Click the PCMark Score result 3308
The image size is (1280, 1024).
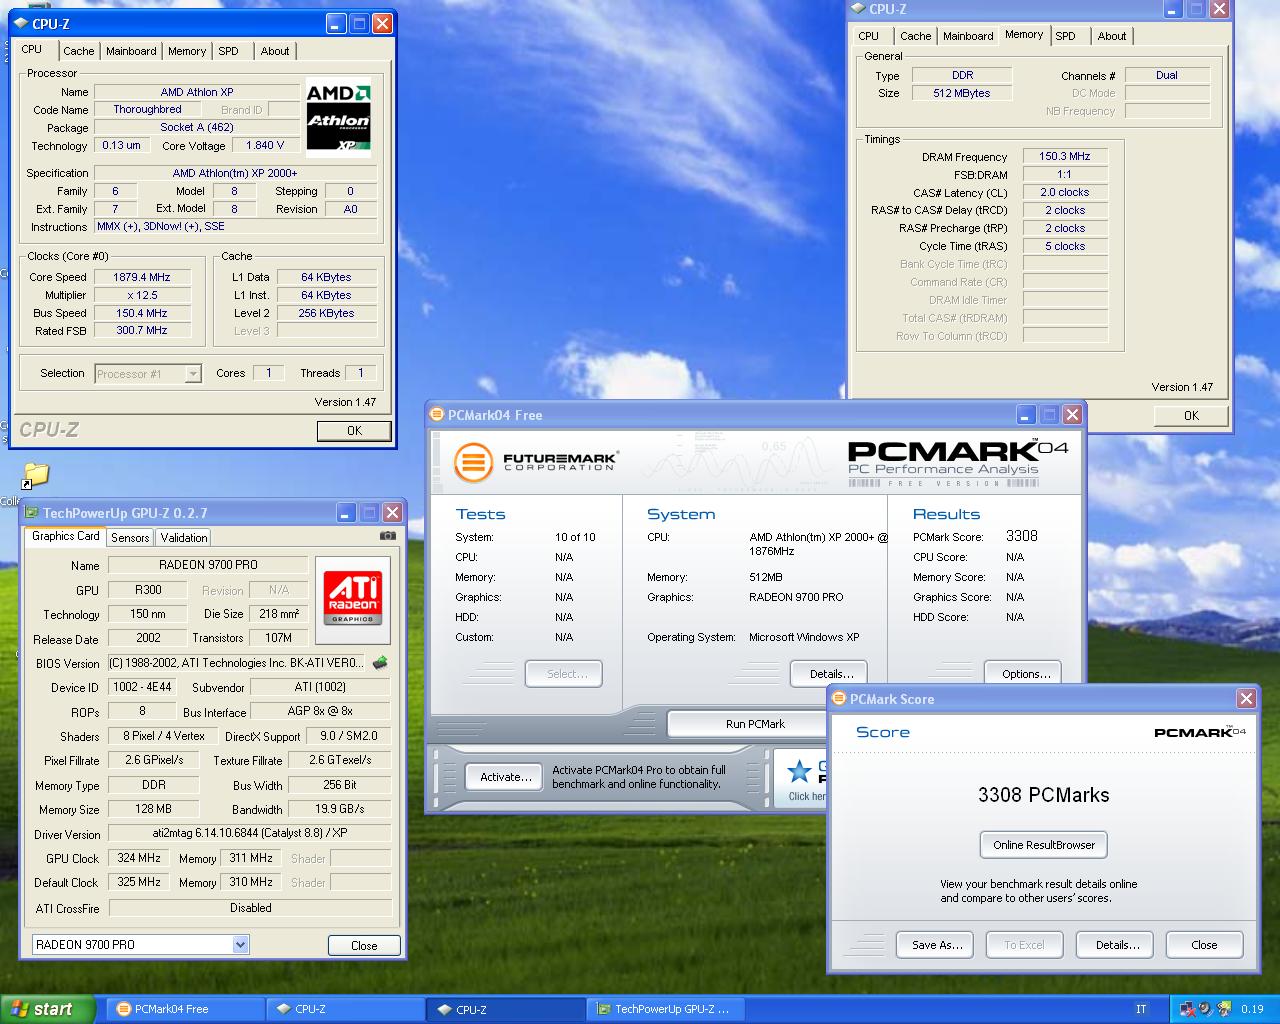(1022, 536)
